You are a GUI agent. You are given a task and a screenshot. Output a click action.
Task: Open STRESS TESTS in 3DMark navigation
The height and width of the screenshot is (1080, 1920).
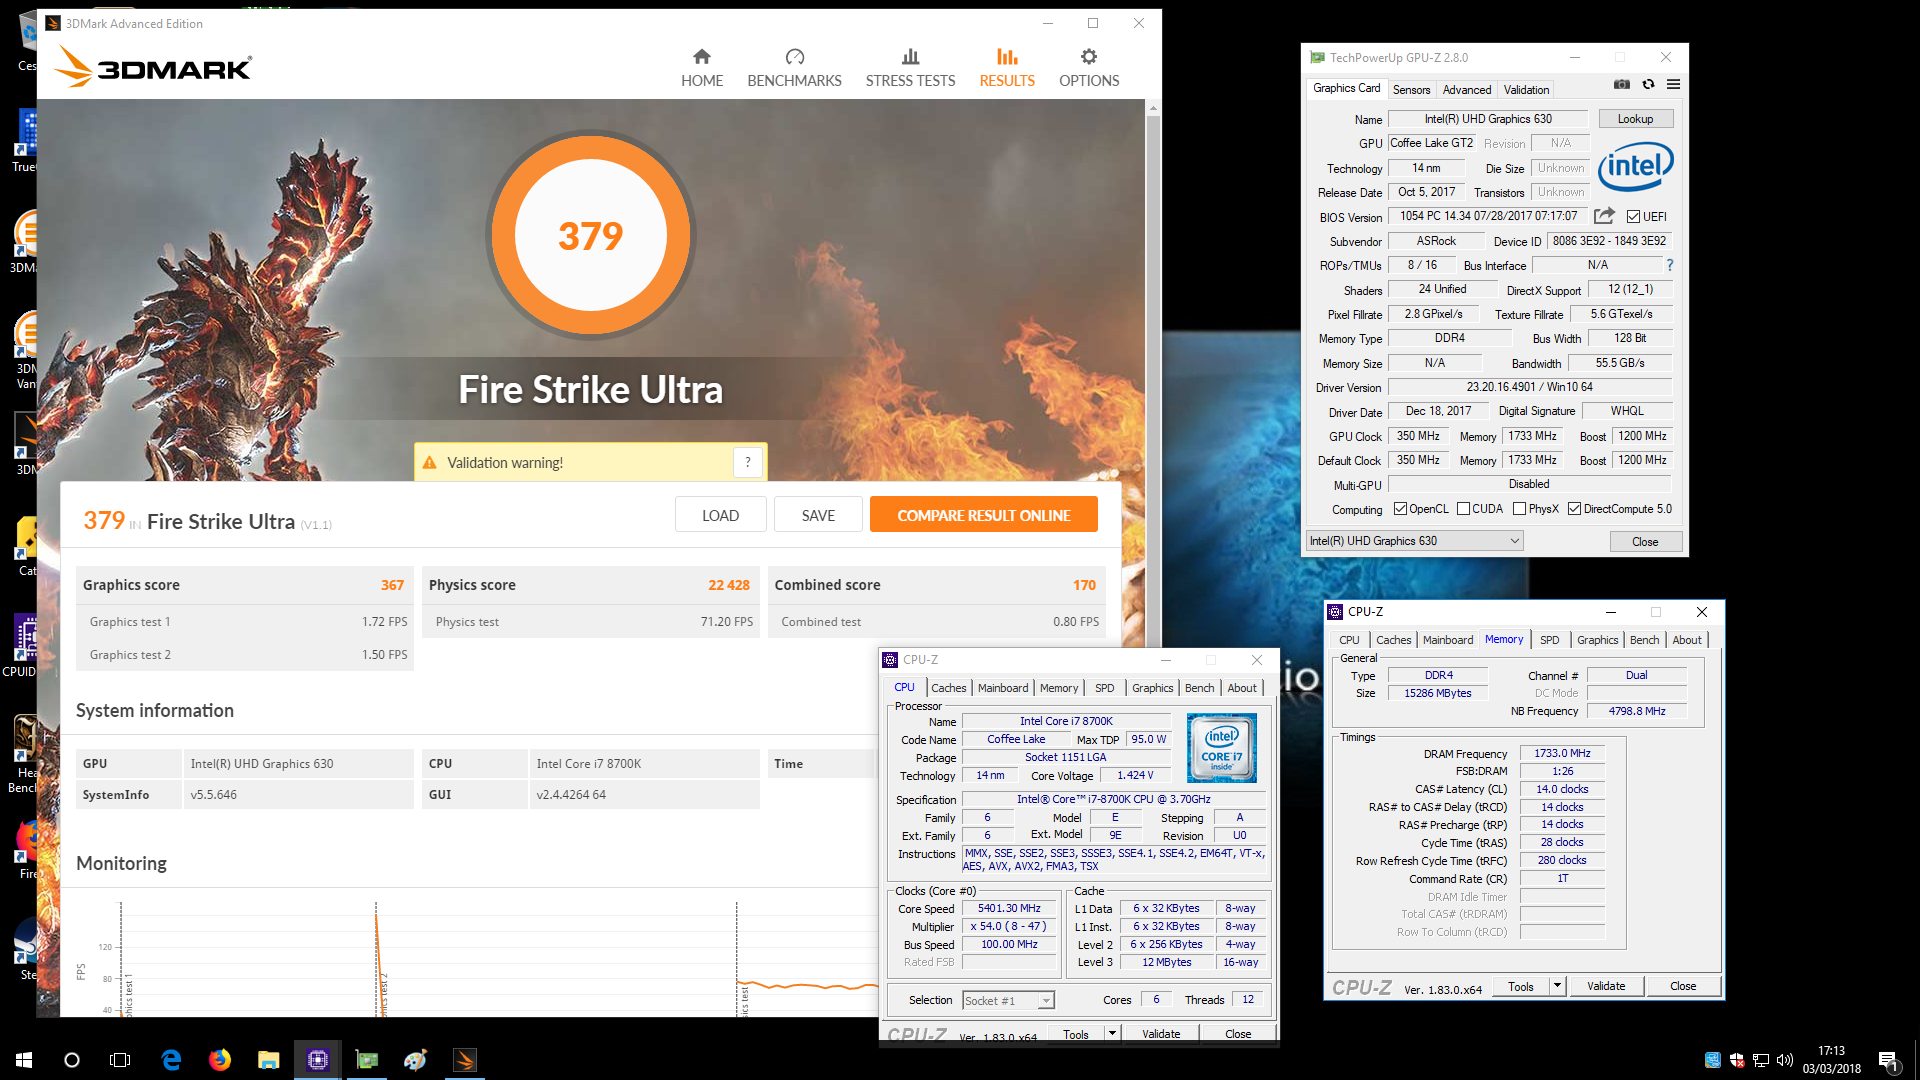click(x=910, y=68)
